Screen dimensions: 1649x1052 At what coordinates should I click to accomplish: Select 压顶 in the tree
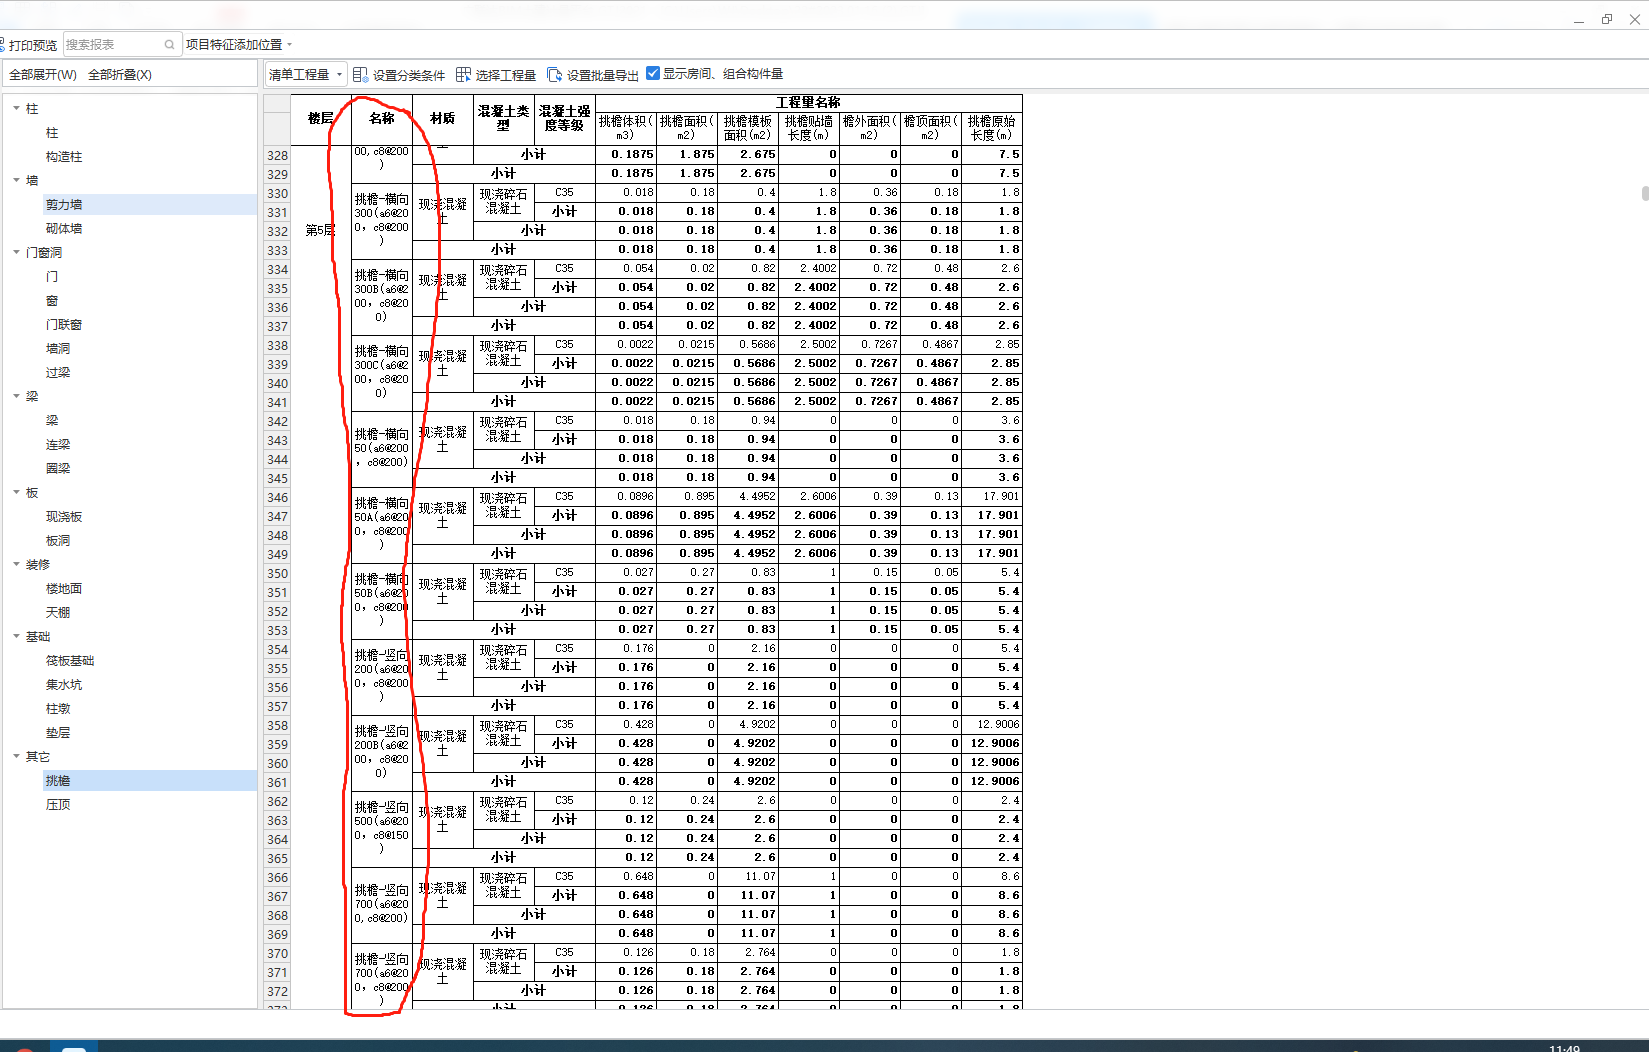58,805
